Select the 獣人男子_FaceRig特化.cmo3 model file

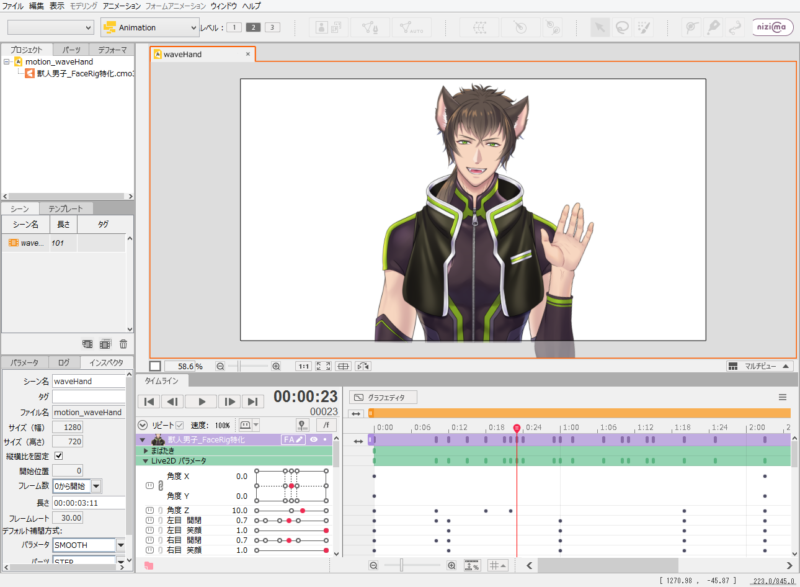(80, 73)
